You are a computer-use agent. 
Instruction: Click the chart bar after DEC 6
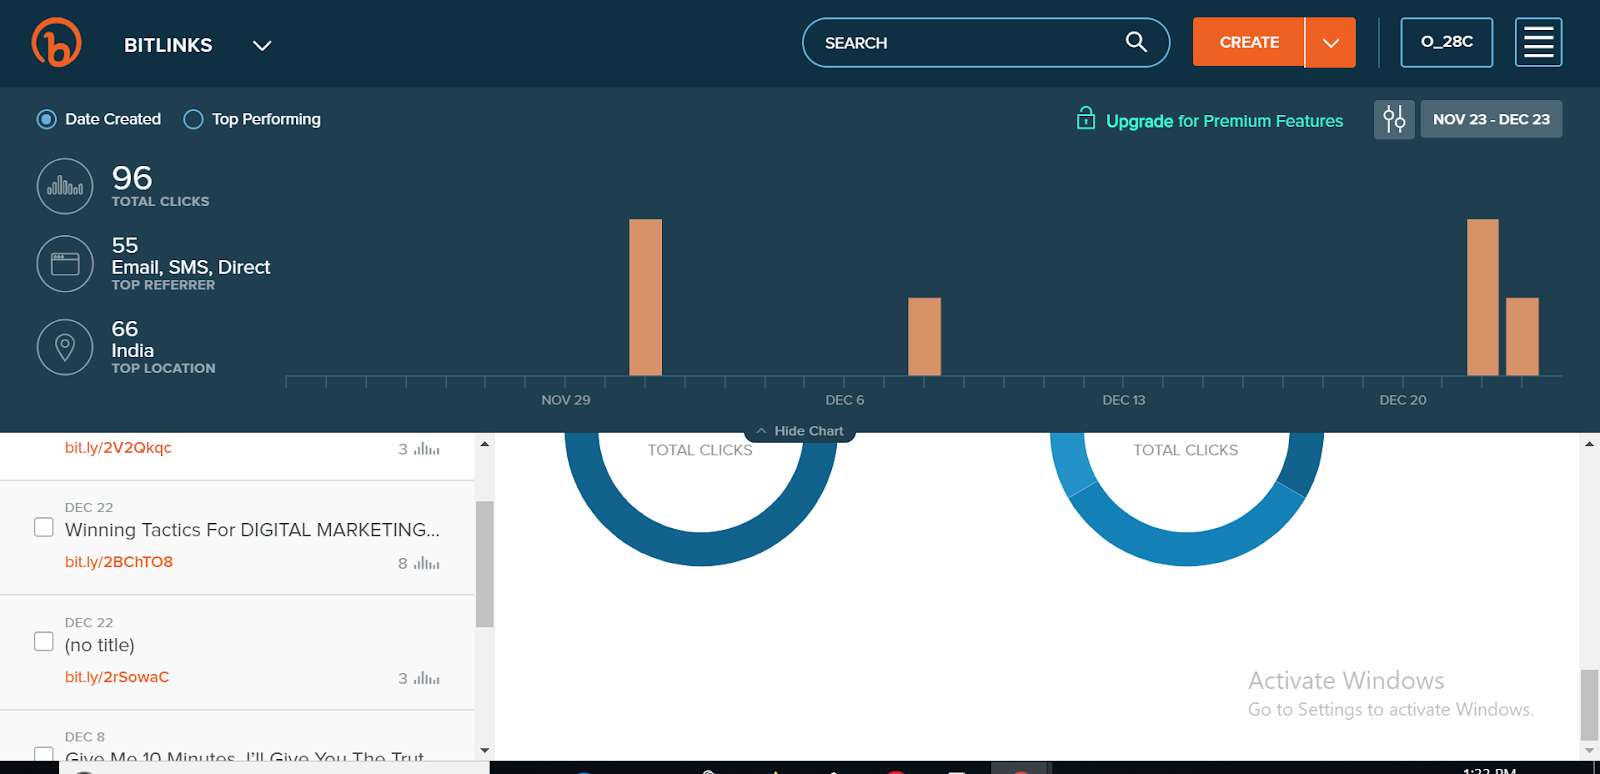[x=924, y=337]
